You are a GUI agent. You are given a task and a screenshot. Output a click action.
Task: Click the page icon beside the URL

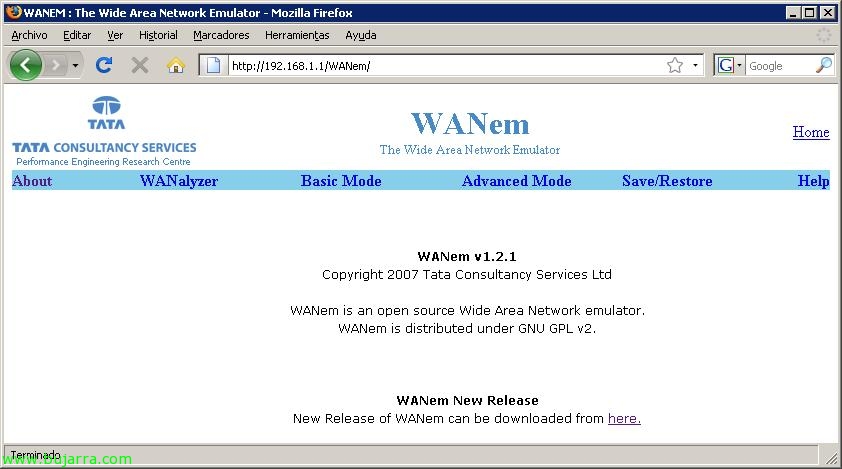click(x=213, y=66)
